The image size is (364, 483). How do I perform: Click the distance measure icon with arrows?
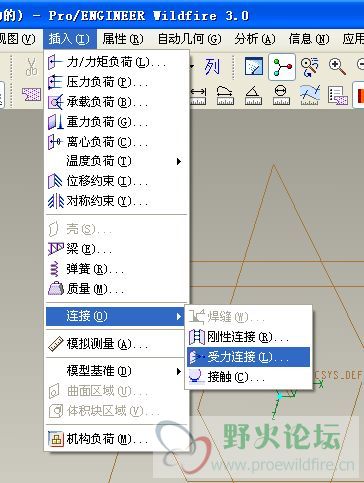pyautogui.click(x=198, y=96)
